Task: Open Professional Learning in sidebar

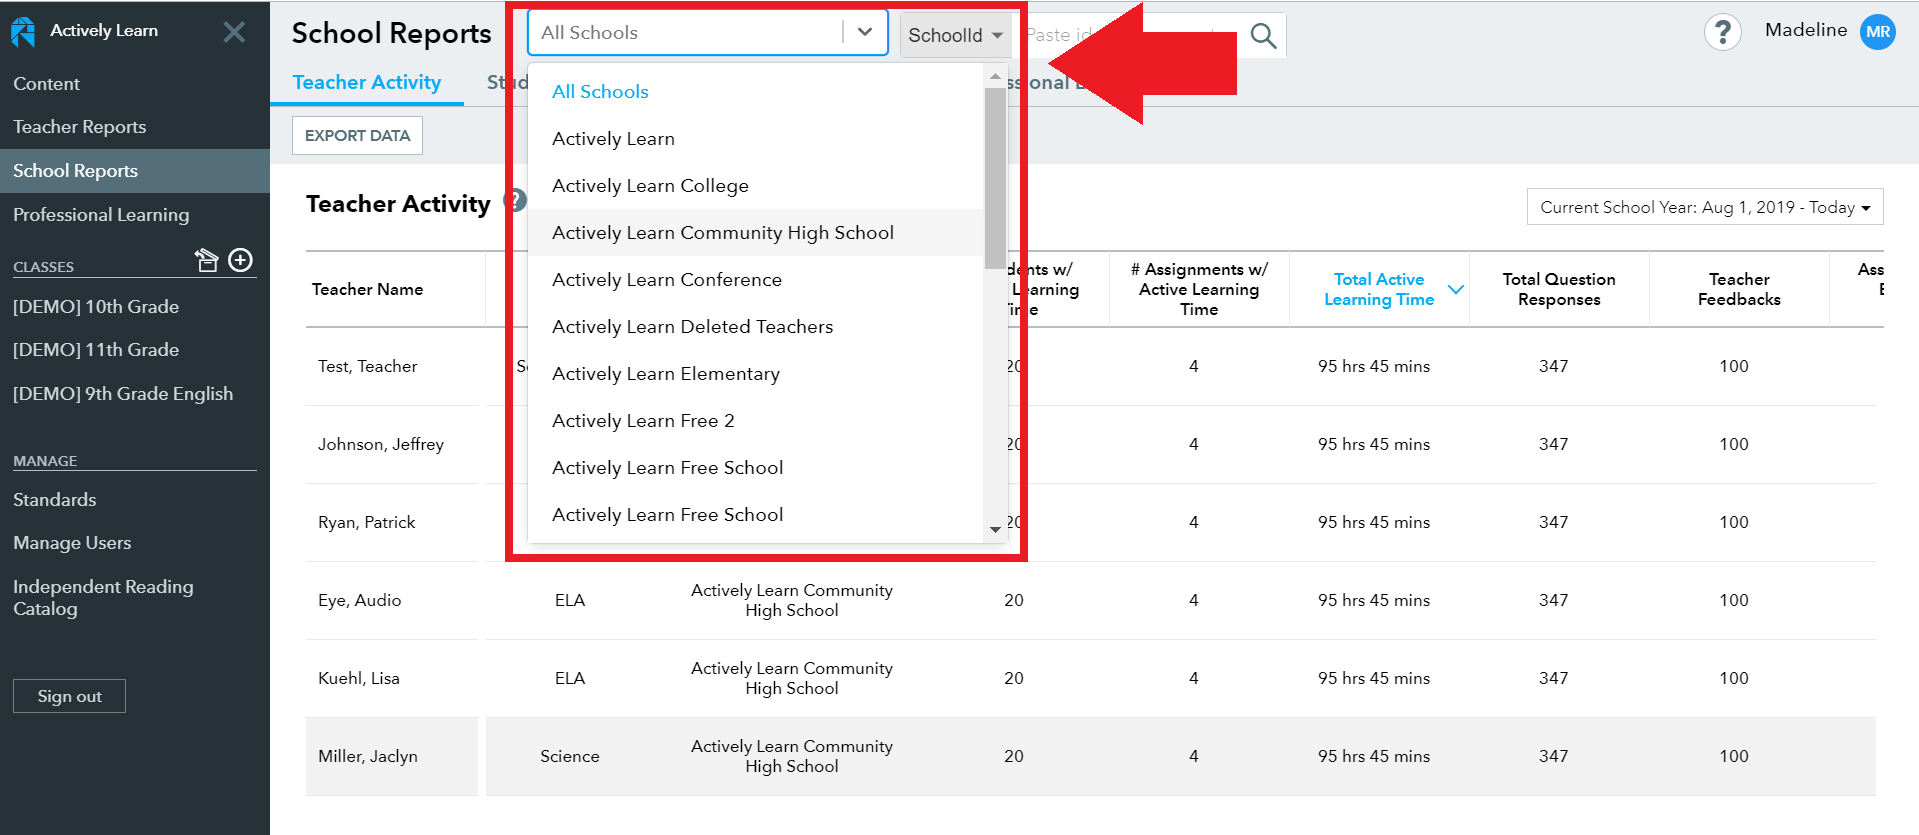Action: click(101, 215)
